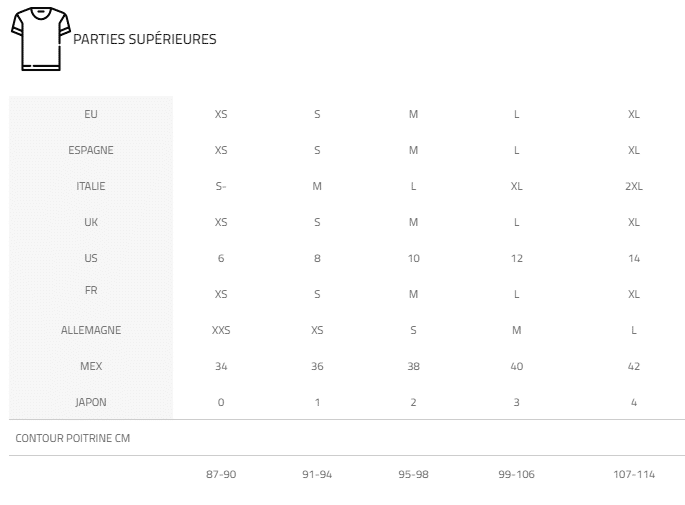Click the MEX row label

point(91,366)
